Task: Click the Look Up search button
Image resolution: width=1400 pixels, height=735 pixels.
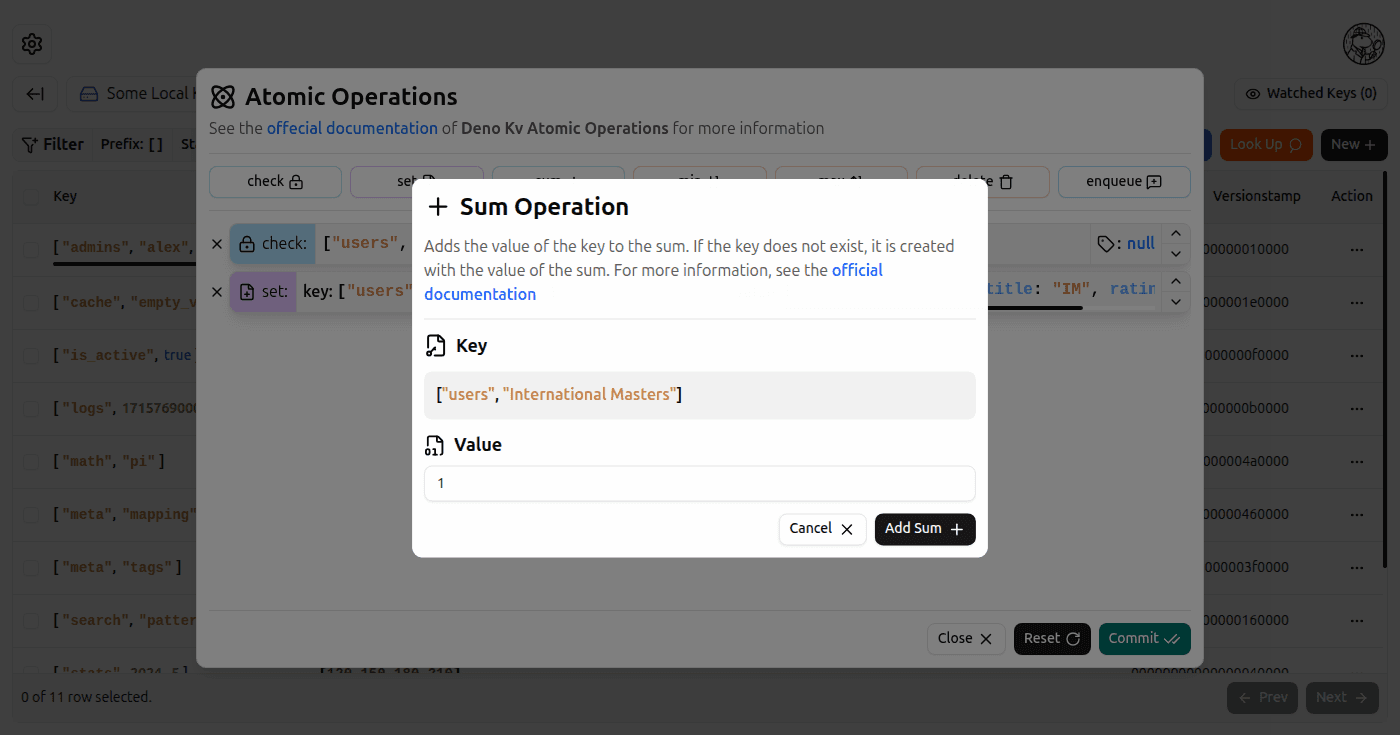Action: pos(1266,145)
